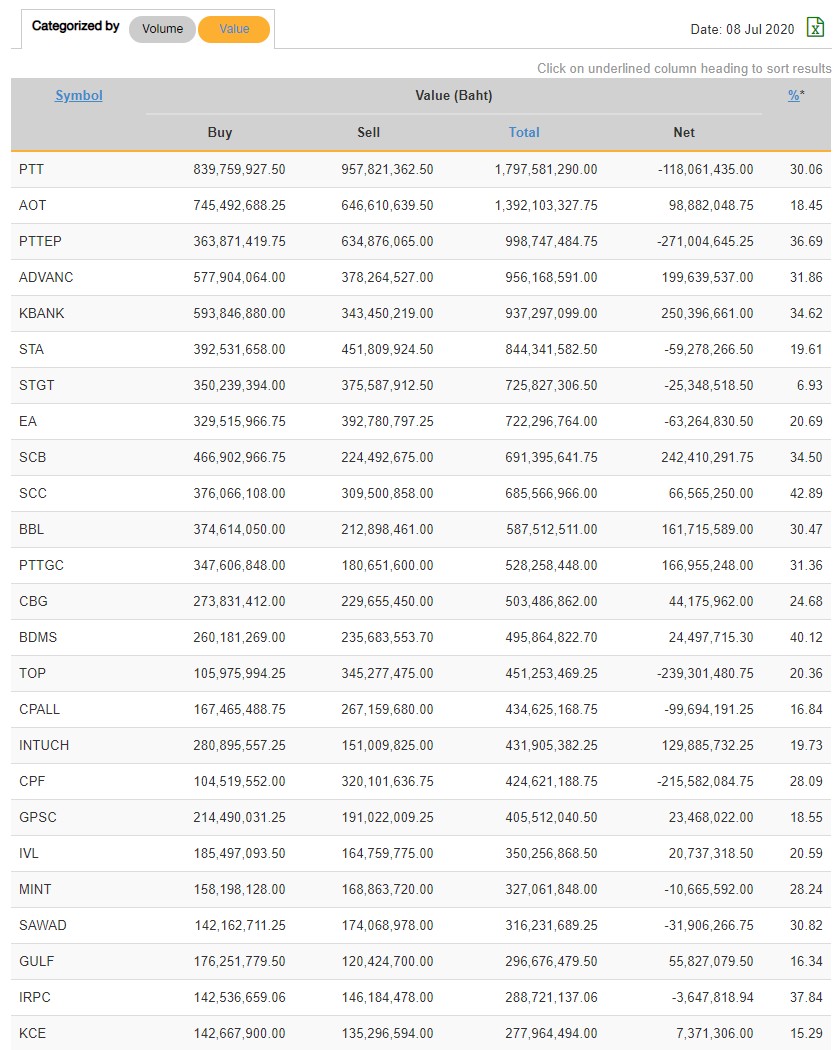Sort results by Symbol column
838x1050 pixels.
[79, 96]
